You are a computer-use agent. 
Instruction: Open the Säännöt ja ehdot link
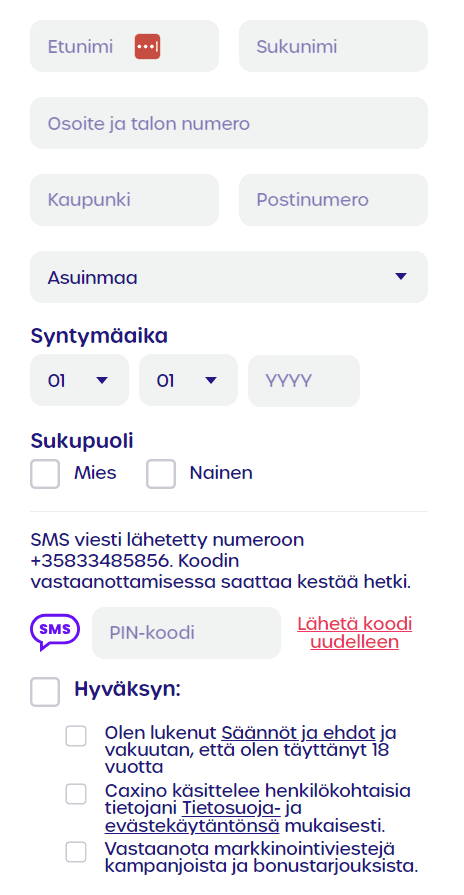point(298,732)
